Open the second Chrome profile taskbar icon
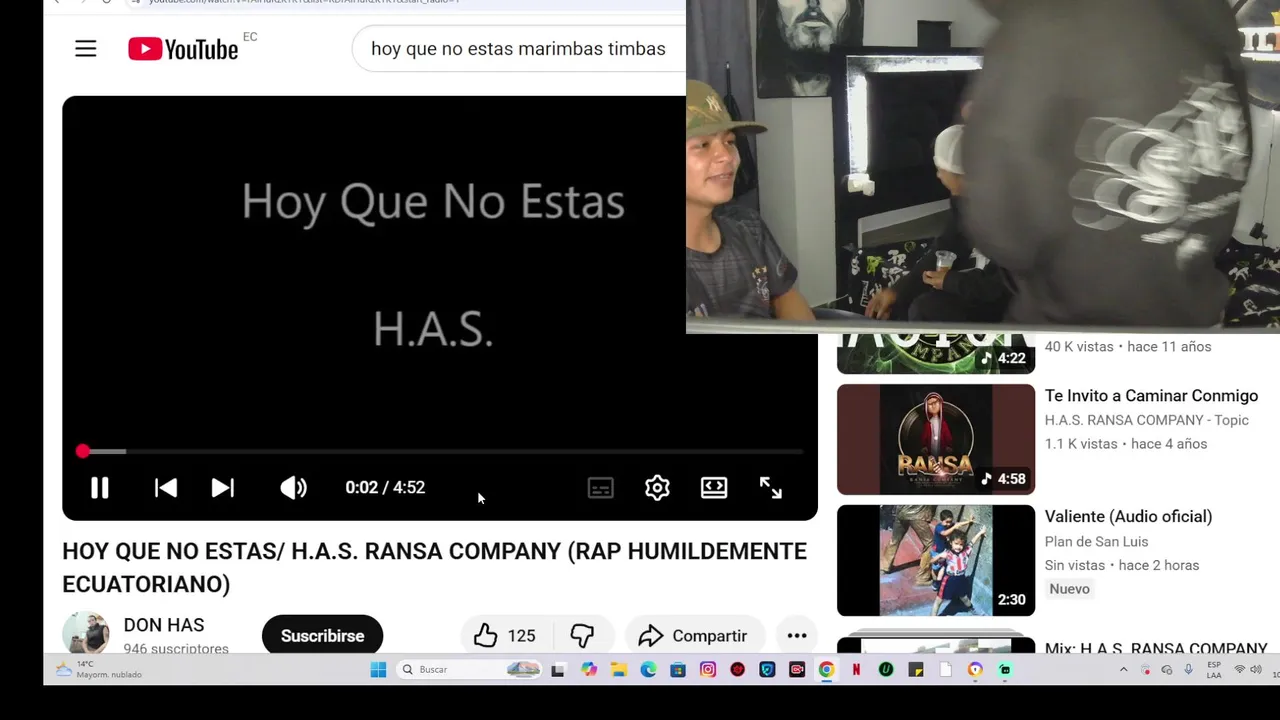This screenshot has height=720, width=1280. (x=975, y=670)
